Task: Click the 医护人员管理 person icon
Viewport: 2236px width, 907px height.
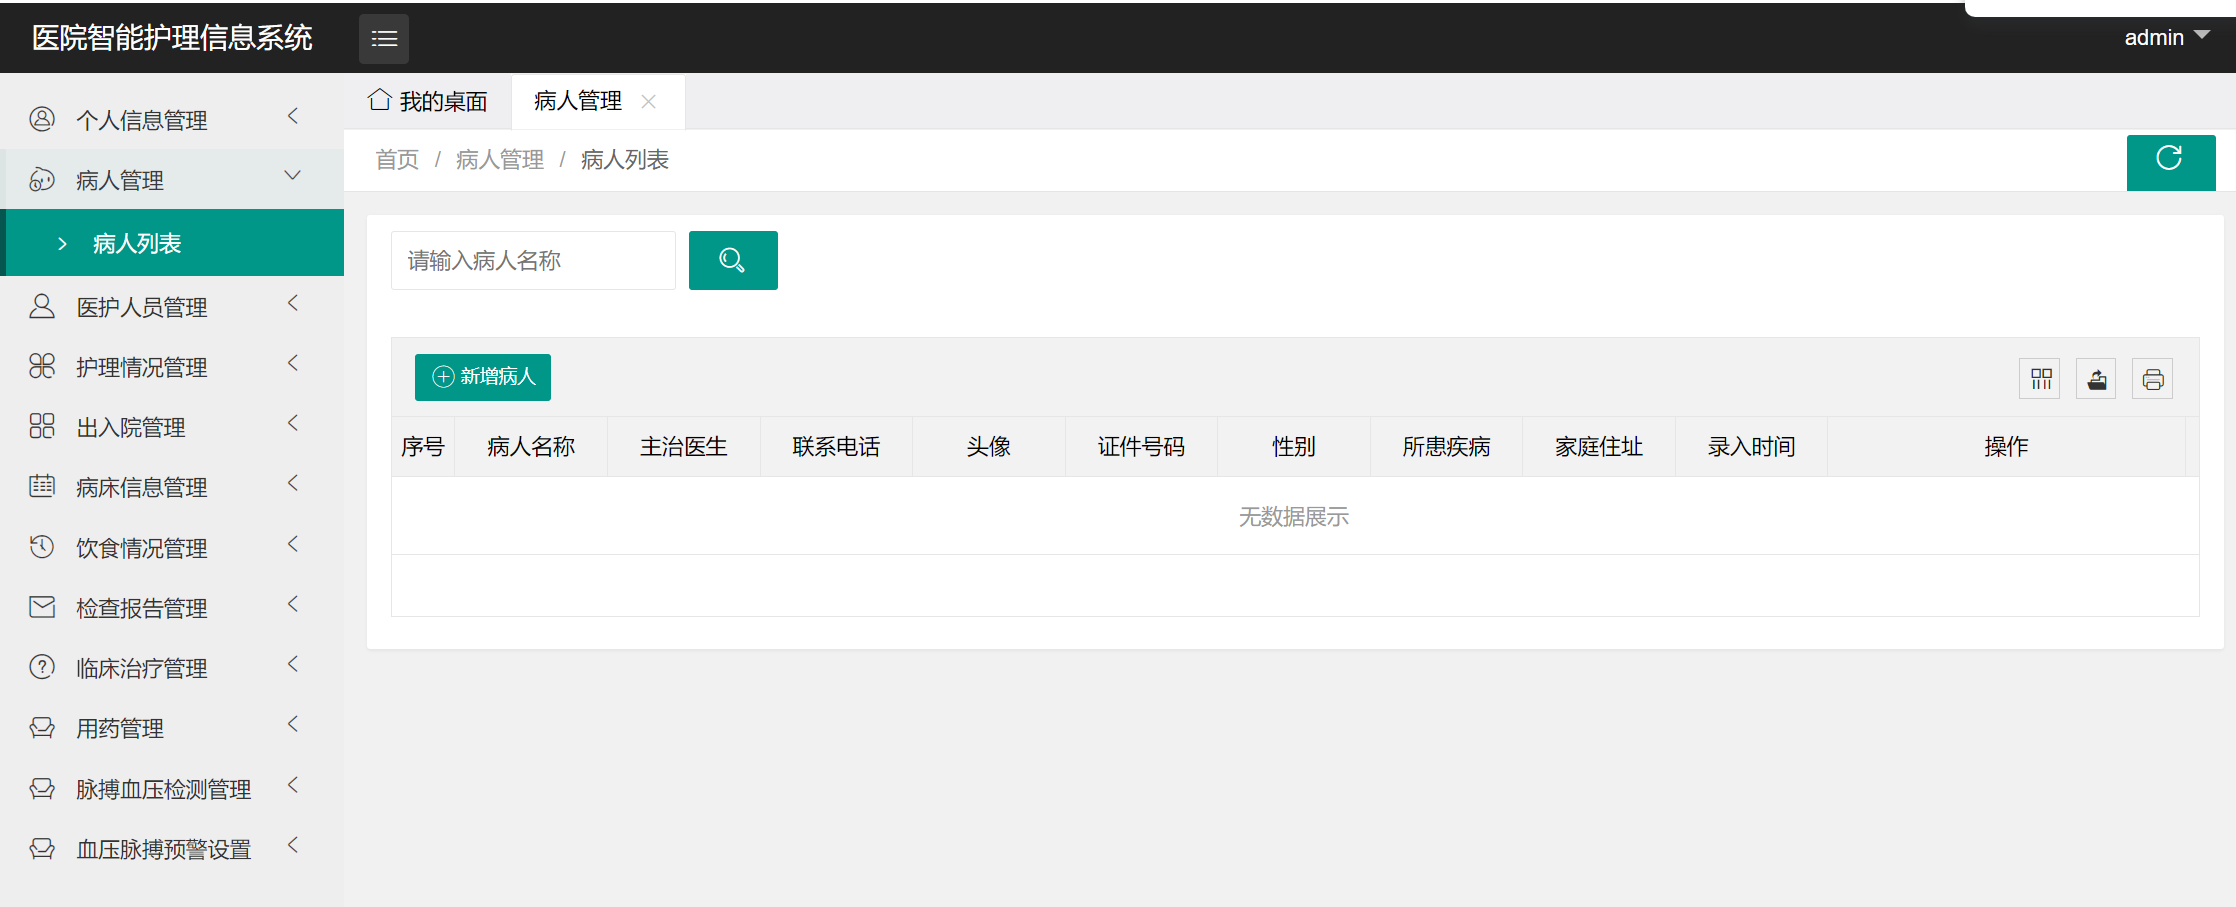Action: [42, 306]
